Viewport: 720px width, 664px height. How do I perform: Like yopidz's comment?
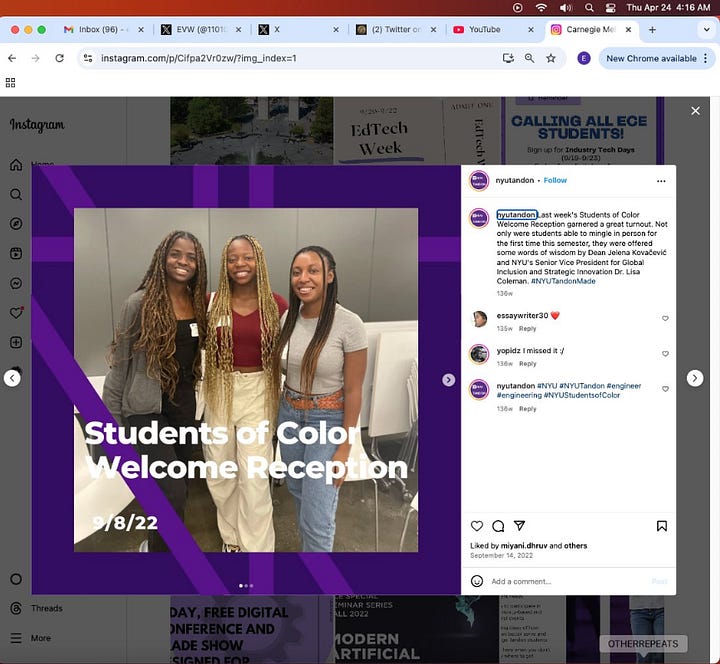[665, 354]
